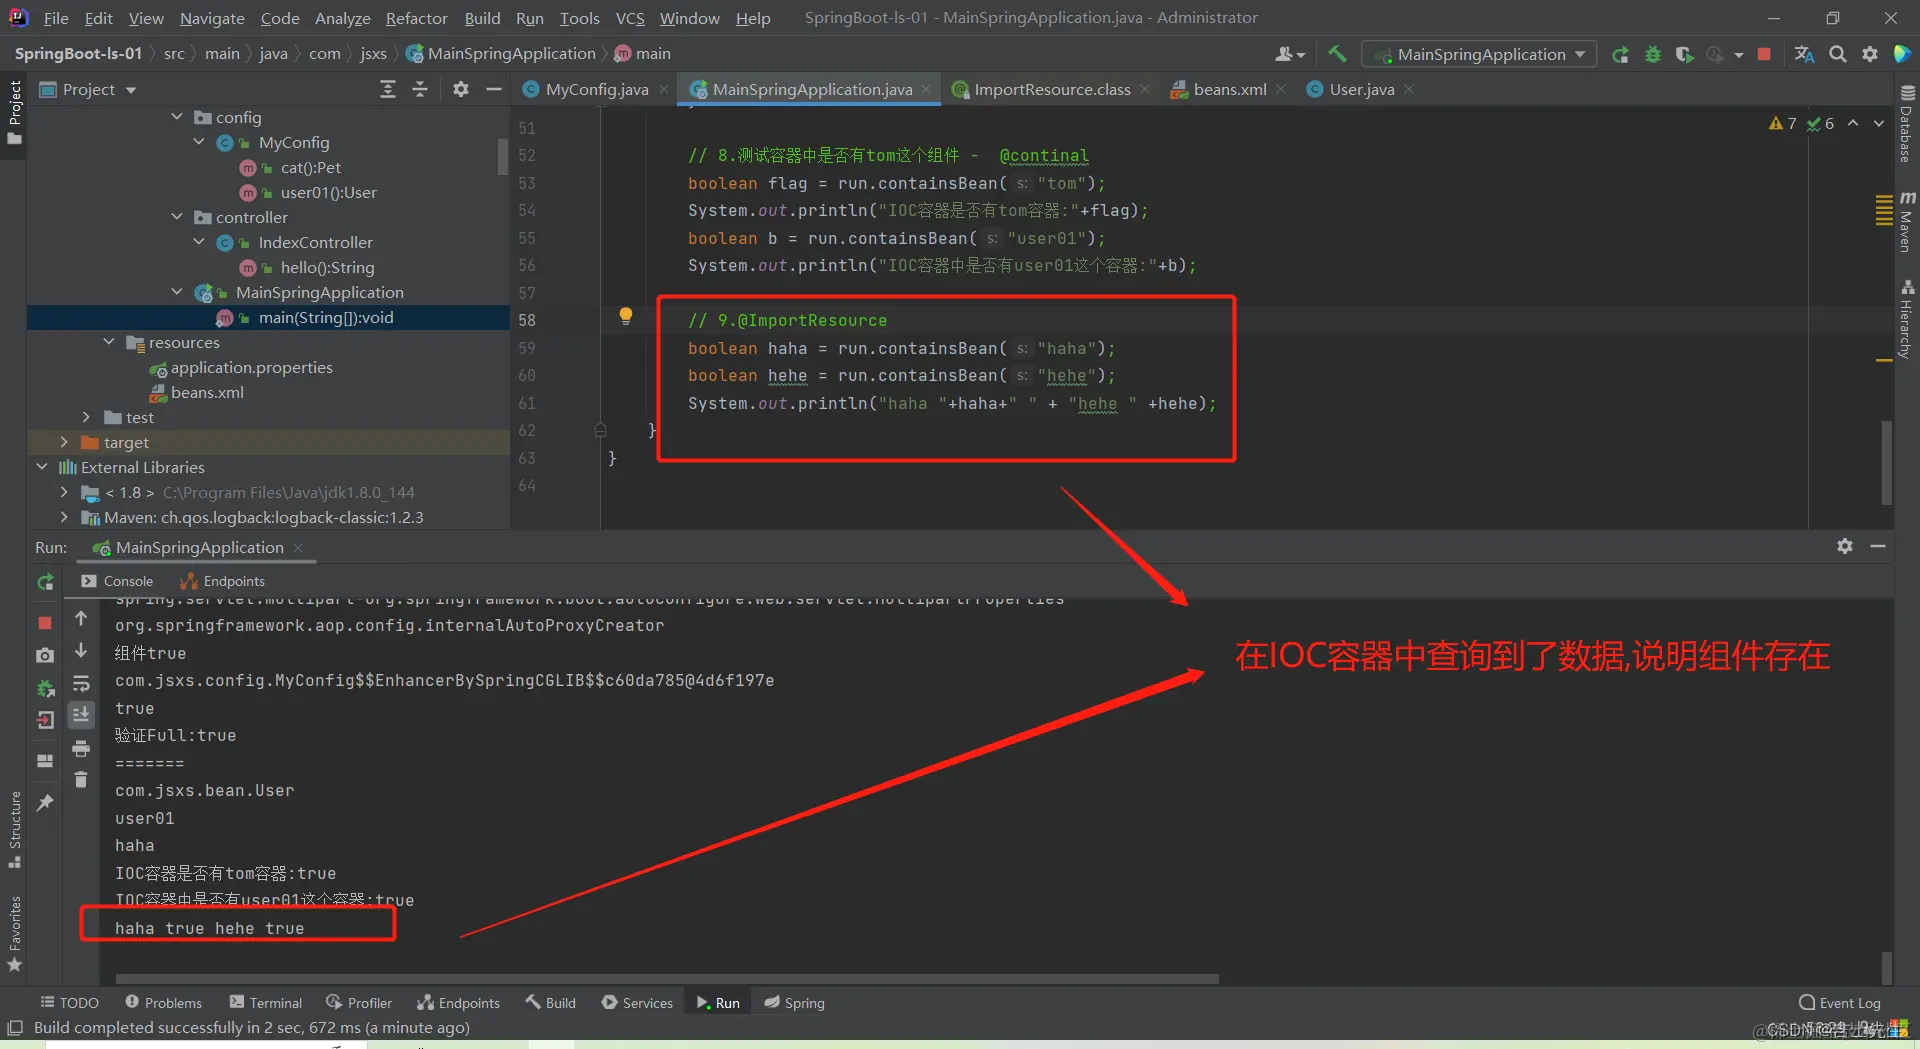This screenshot has width=1920, height=1049.
Task: Stop the running application using the red square in the top toolbar
Action: click(1764, 54)
